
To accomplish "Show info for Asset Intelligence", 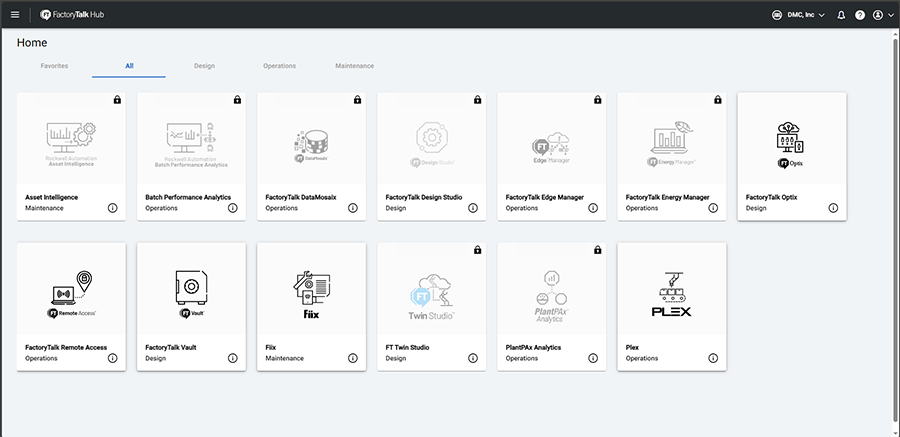I will [112, 208].
